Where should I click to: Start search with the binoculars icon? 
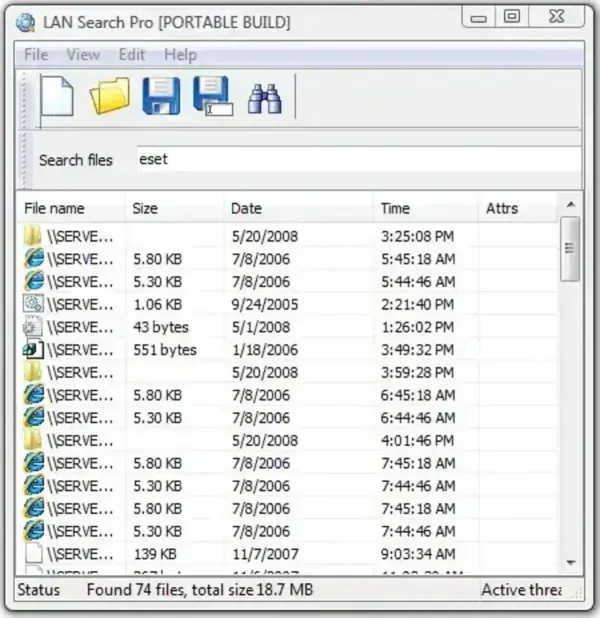(x=265, y=99)
